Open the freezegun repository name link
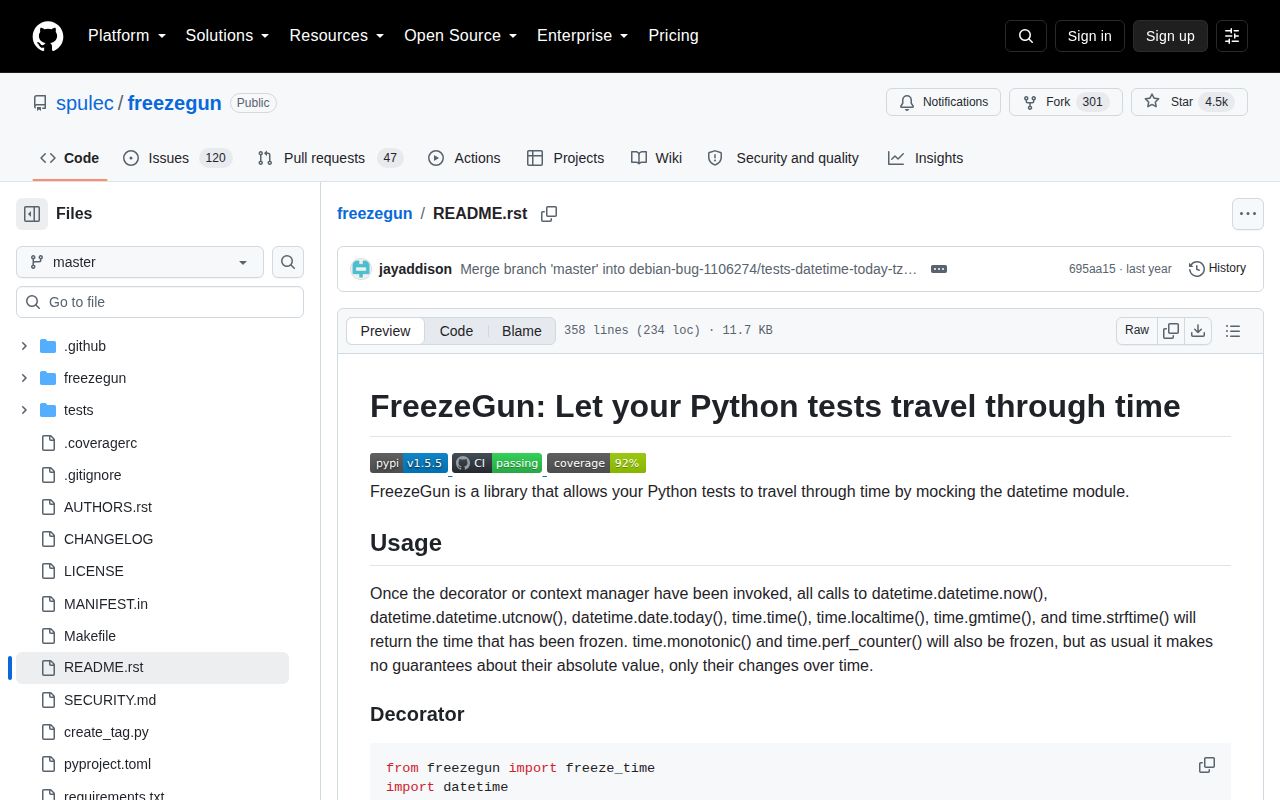The image size is (1280, 800). (174, 103)
